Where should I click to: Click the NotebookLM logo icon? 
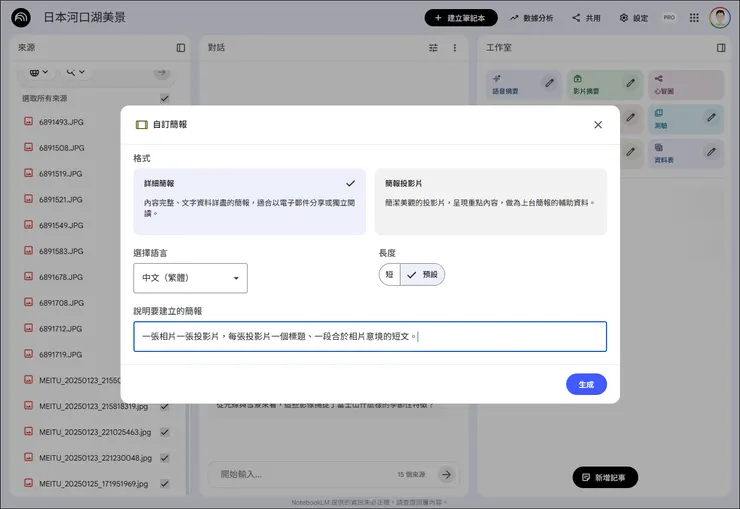click(21, 17)
